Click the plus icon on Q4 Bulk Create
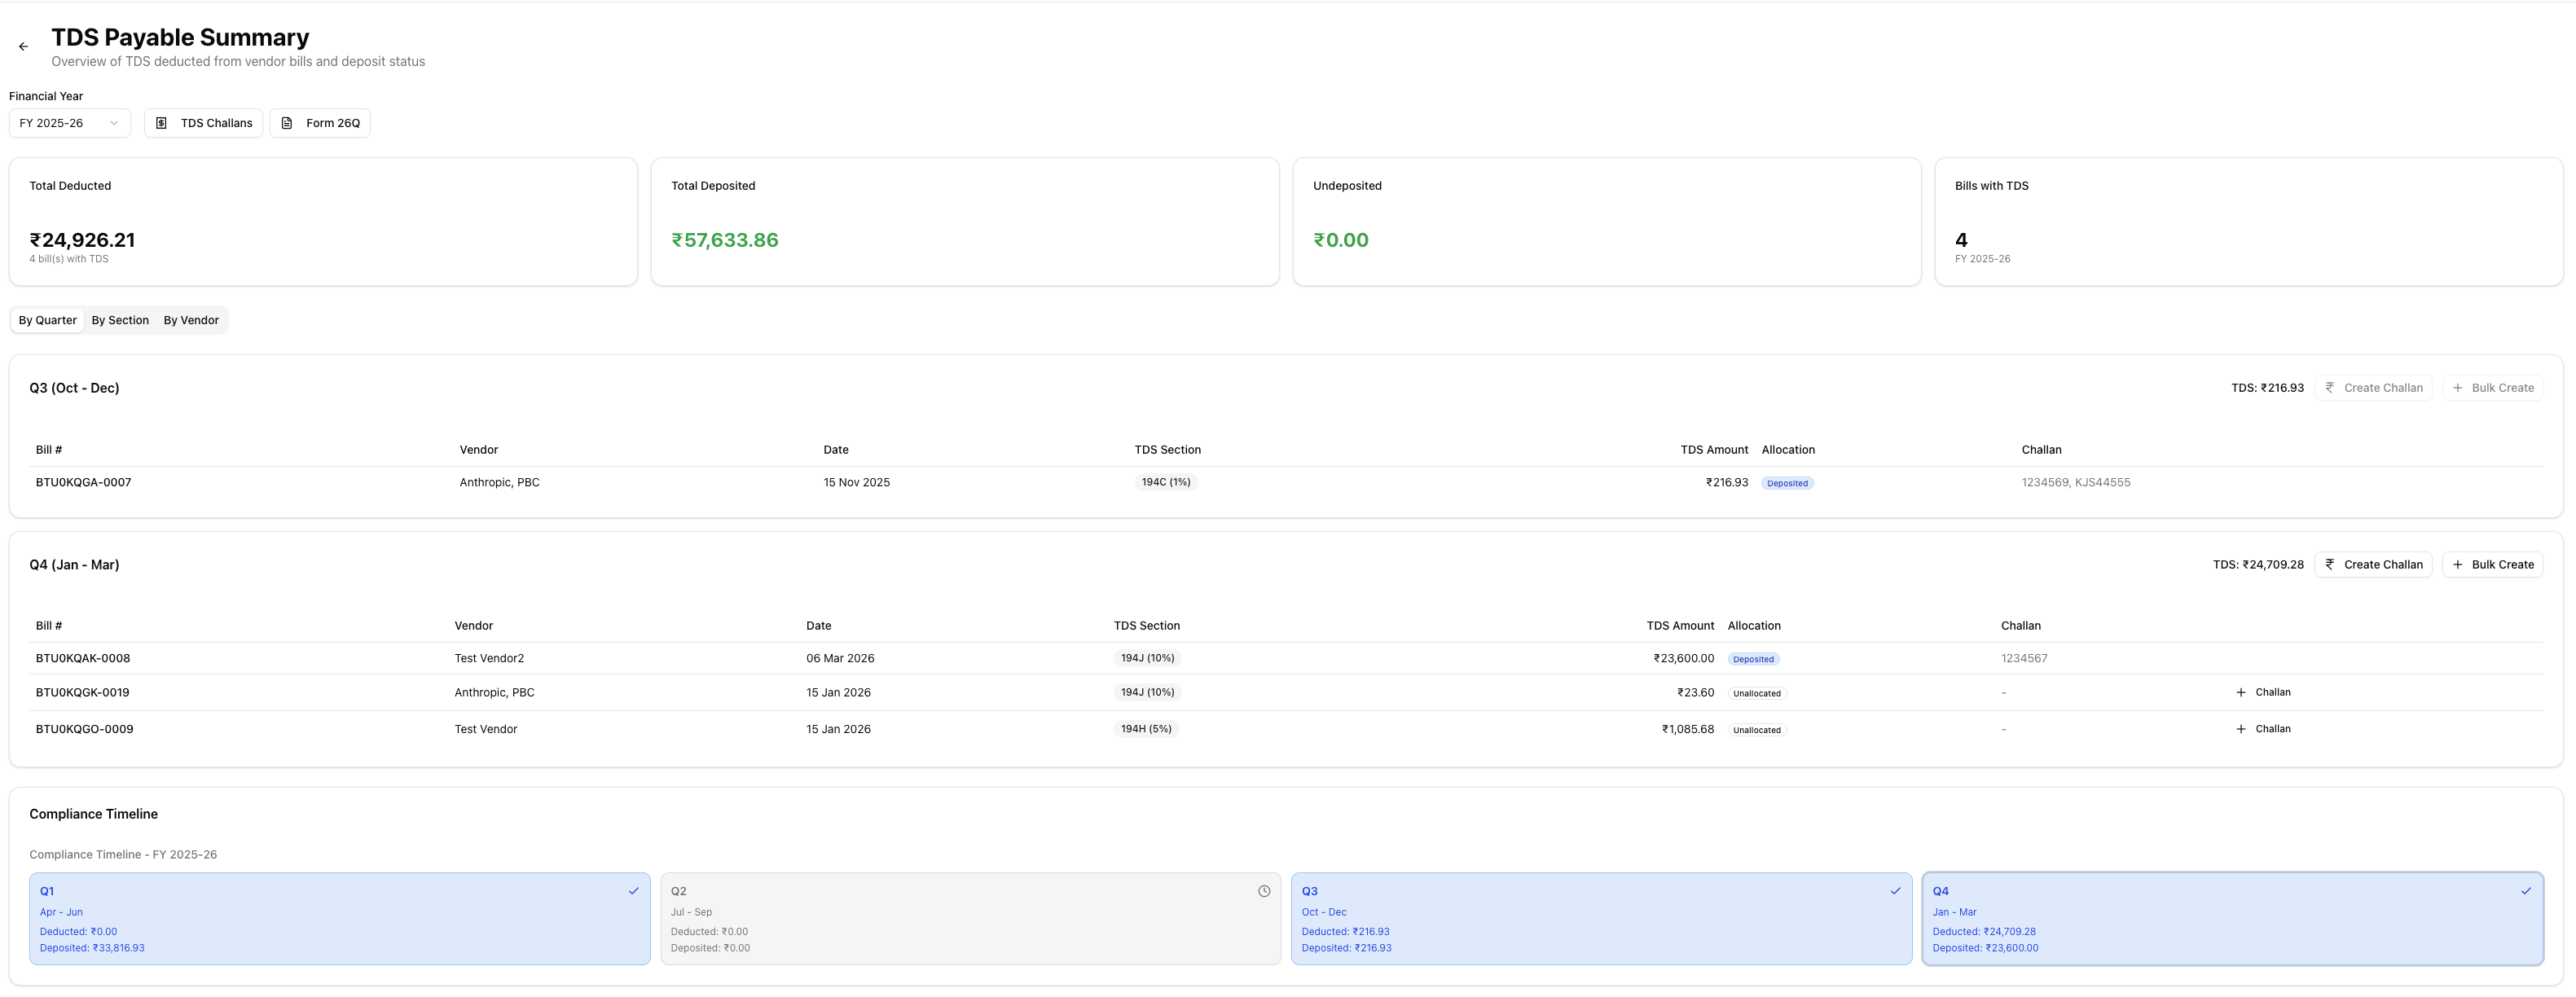The width and height of the screenshot is (2576, 997). click(2458, 564)
